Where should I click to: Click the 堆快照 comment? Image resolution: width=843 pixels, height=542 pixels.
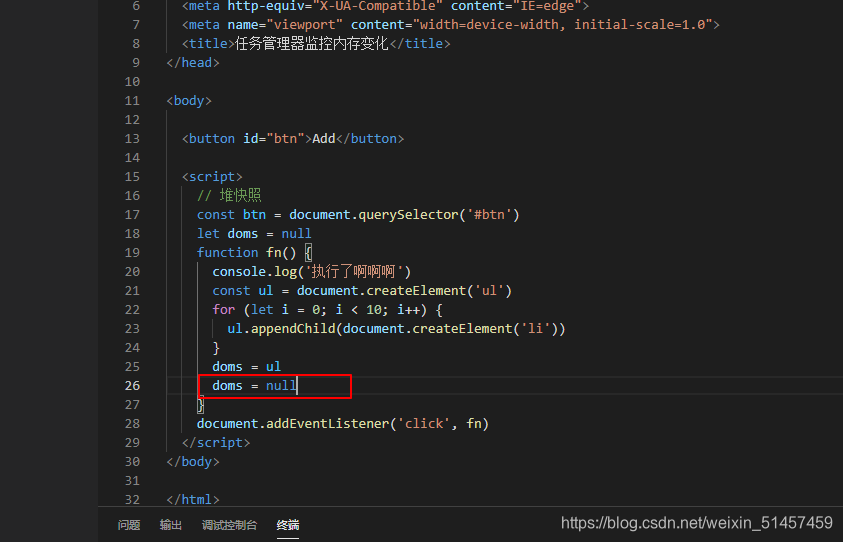229,196
